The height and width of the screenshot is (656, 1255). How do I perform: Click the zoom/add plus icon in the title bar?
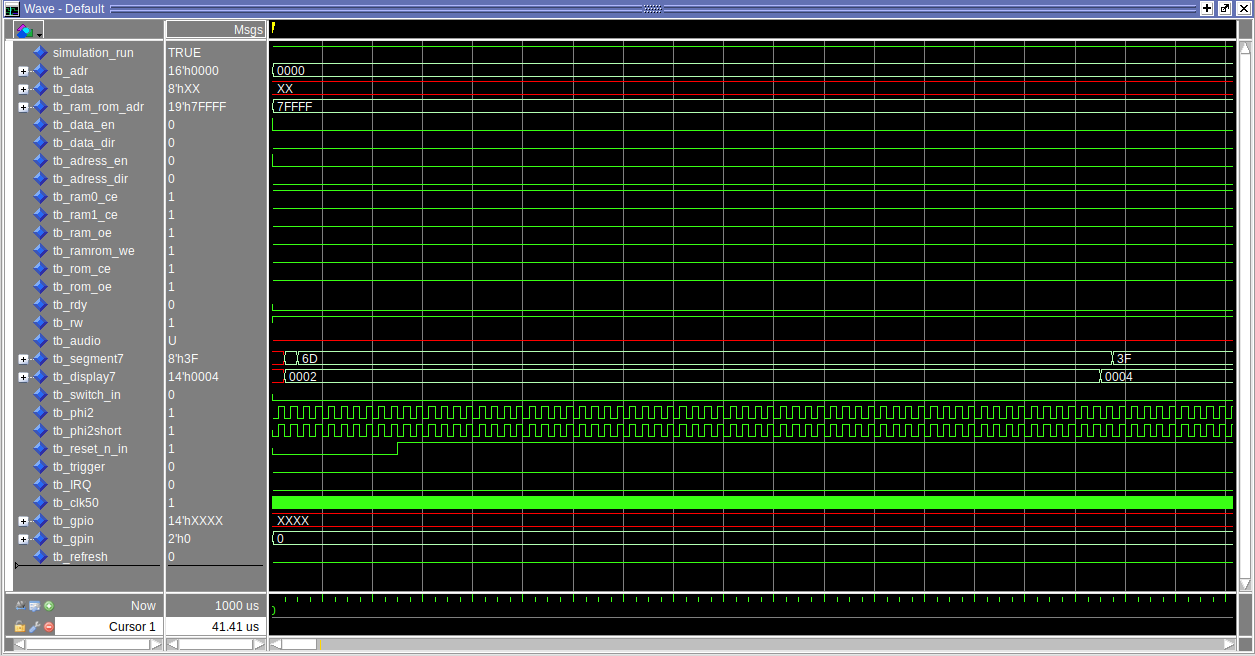tap(1207, 8)
